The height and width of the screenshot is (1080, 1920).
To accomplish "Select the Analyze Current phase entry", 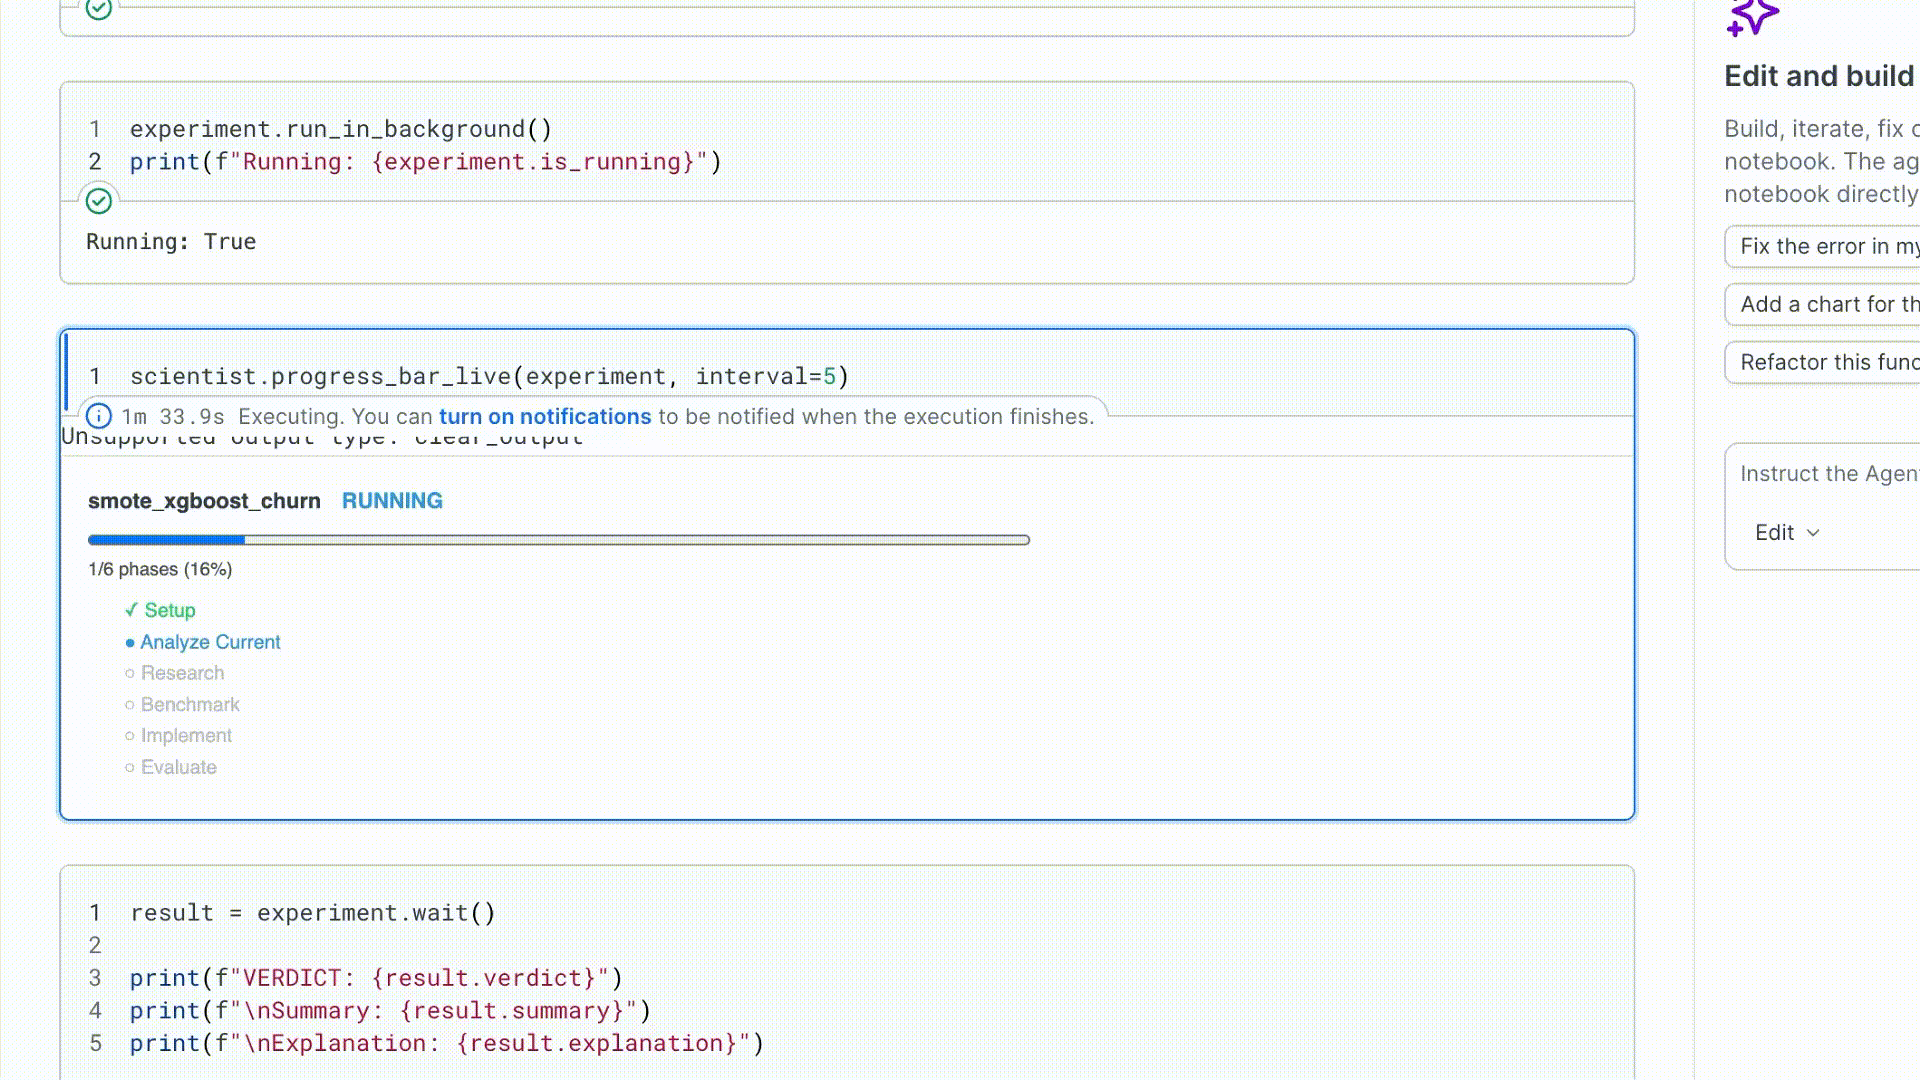I will (x=203, y=642).
